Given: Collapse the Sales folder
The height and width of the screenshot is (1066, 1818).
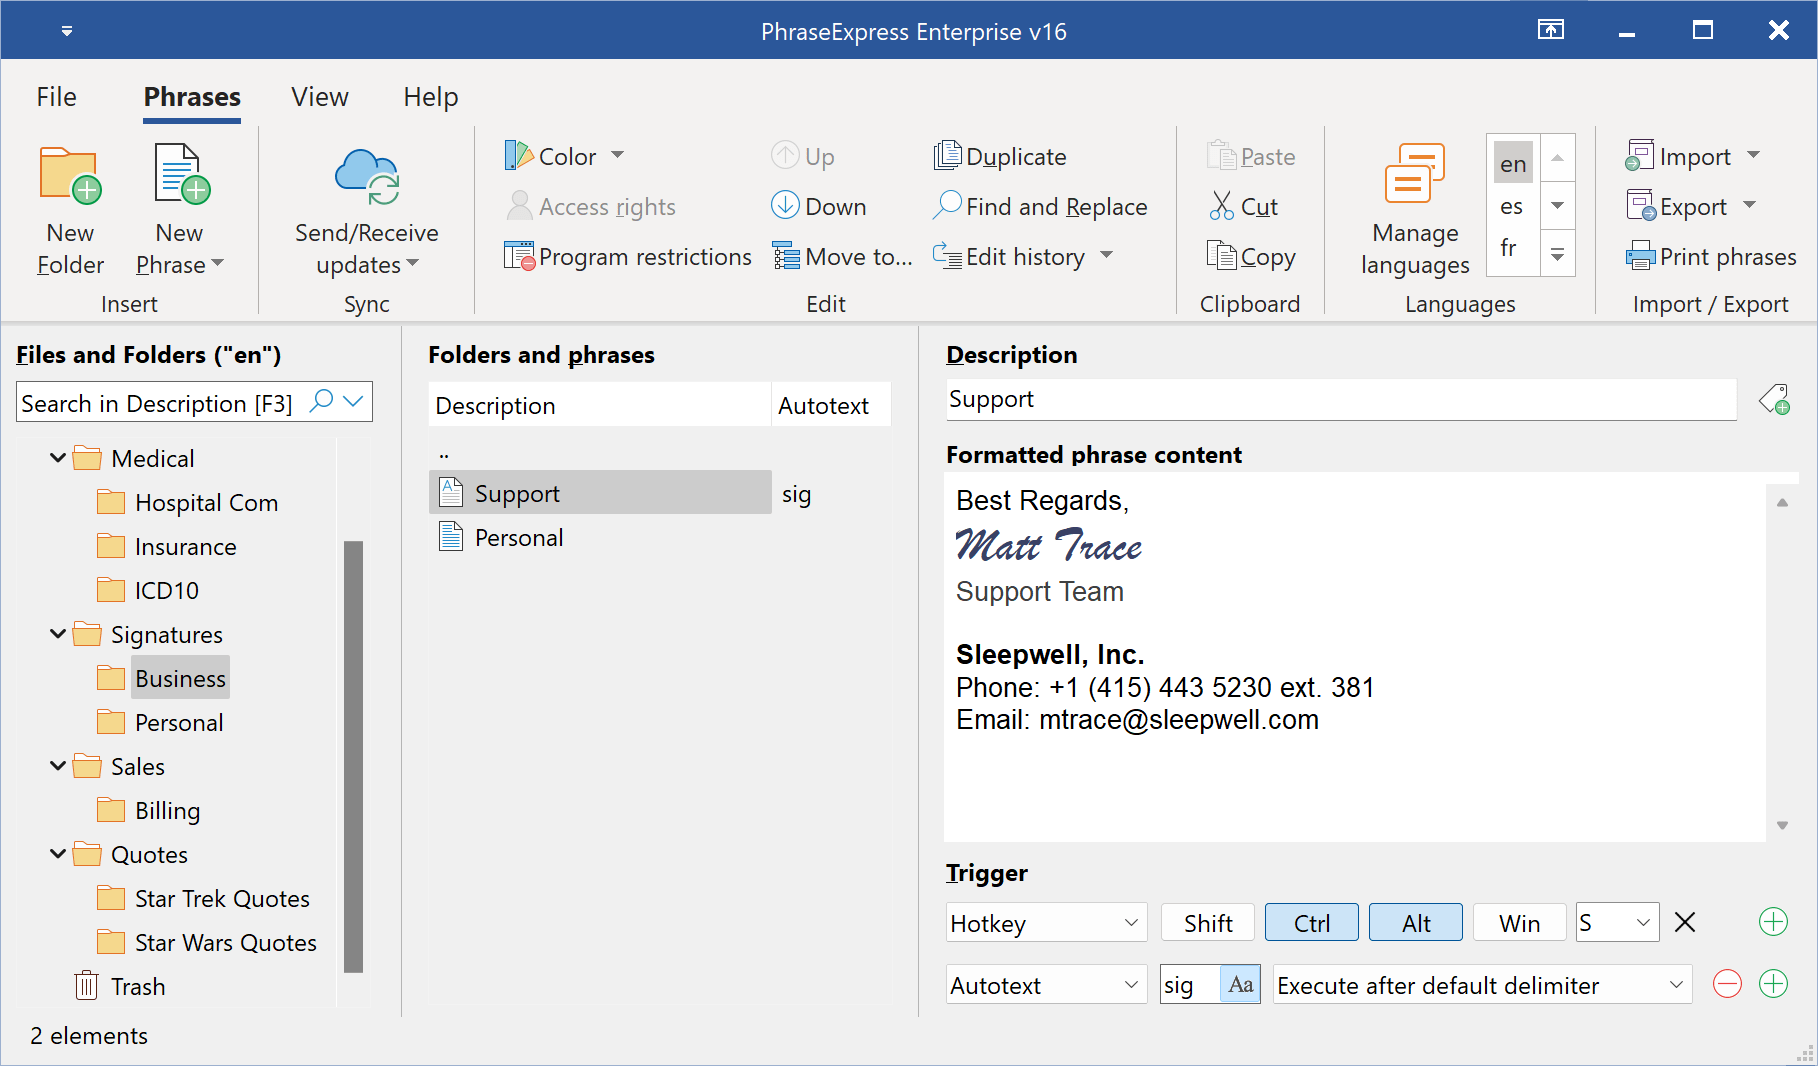Looking at the screenshot, I should click(x=58, y=765).
